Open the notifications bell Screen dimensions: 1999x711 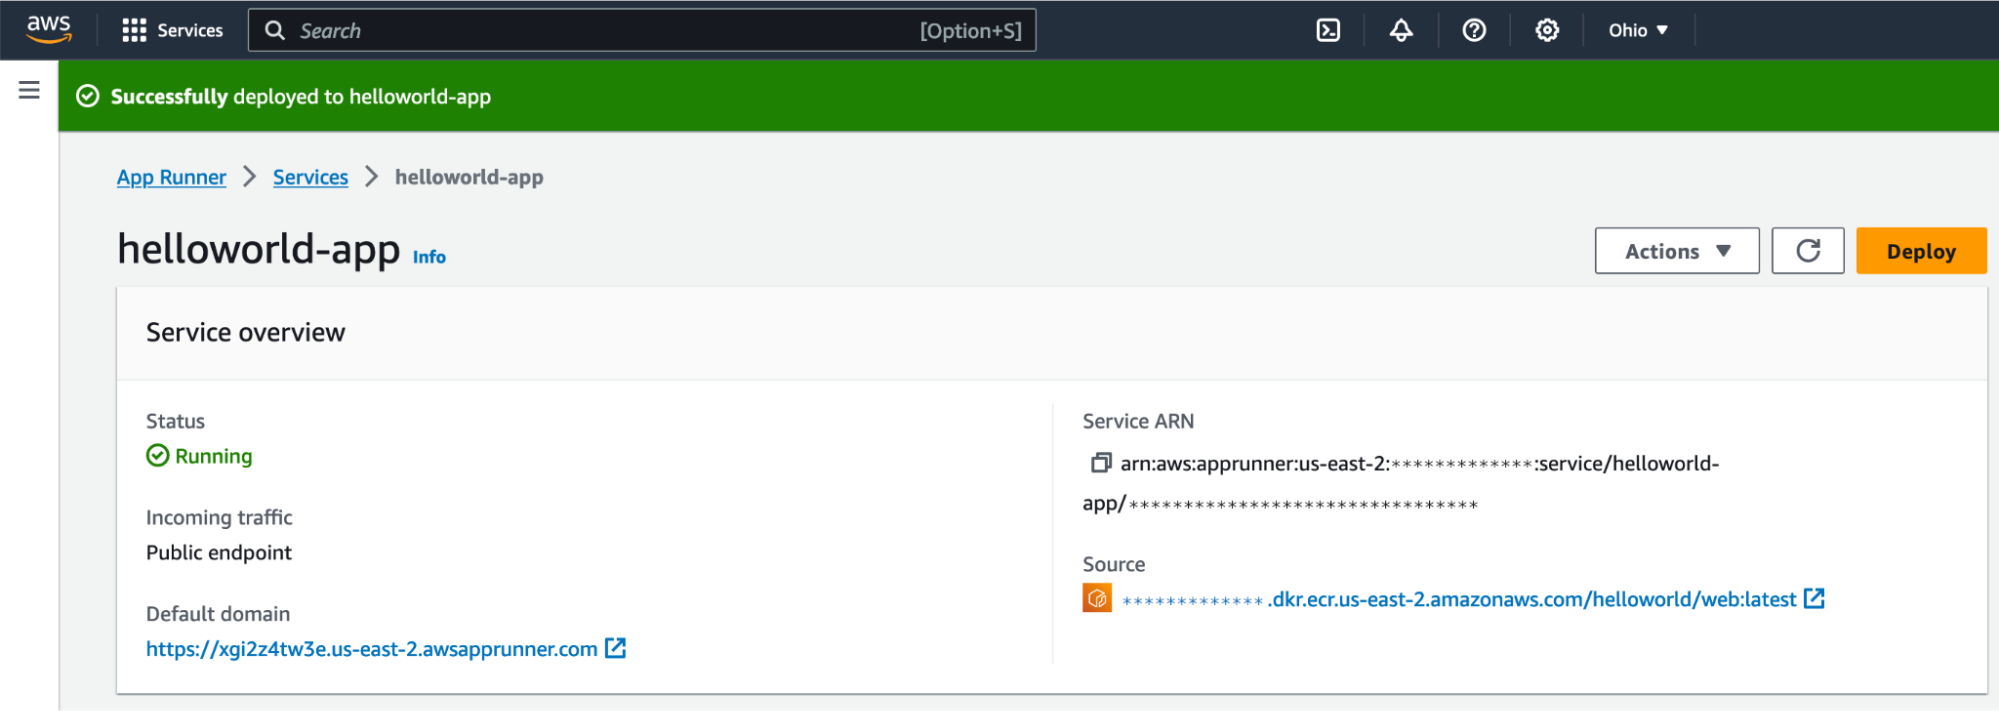[1401, 30]
